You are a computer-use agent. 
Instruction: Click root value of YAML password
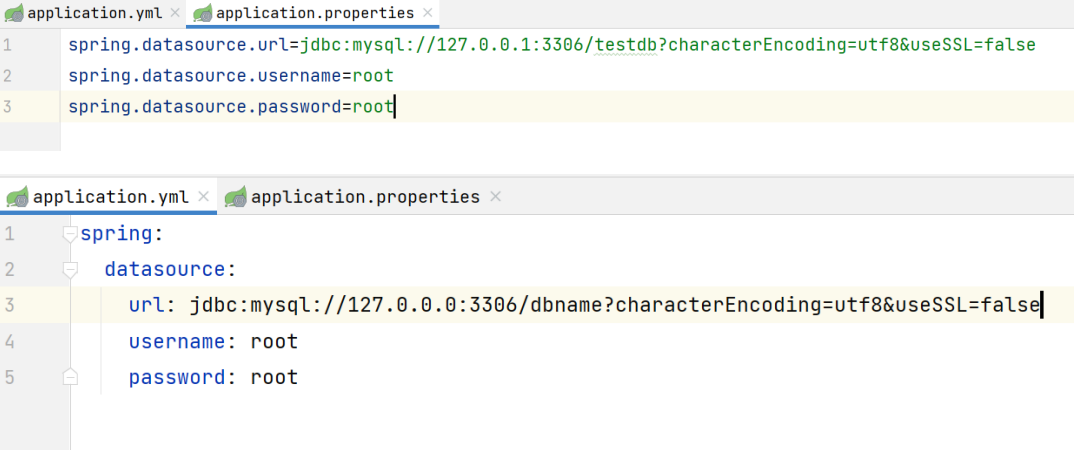(x=274, y=377)
